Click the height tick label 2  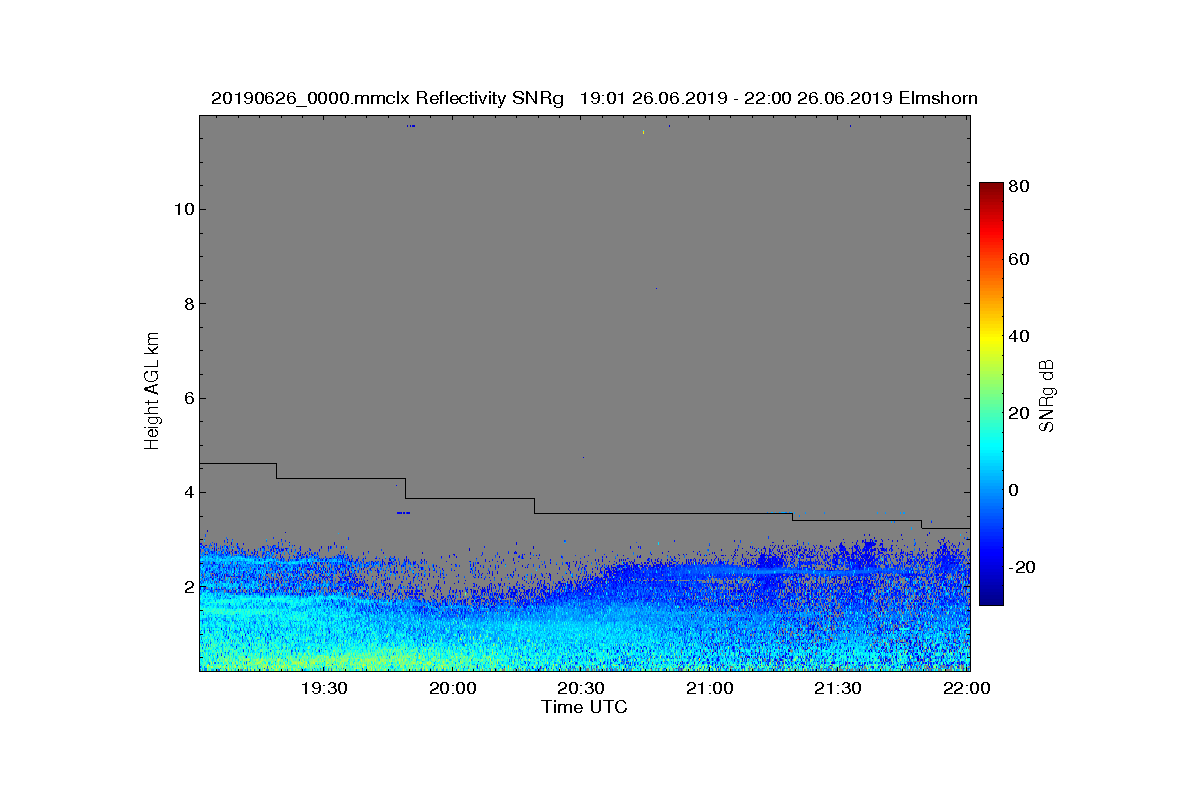pyautogui.click(x=188, y=587)
